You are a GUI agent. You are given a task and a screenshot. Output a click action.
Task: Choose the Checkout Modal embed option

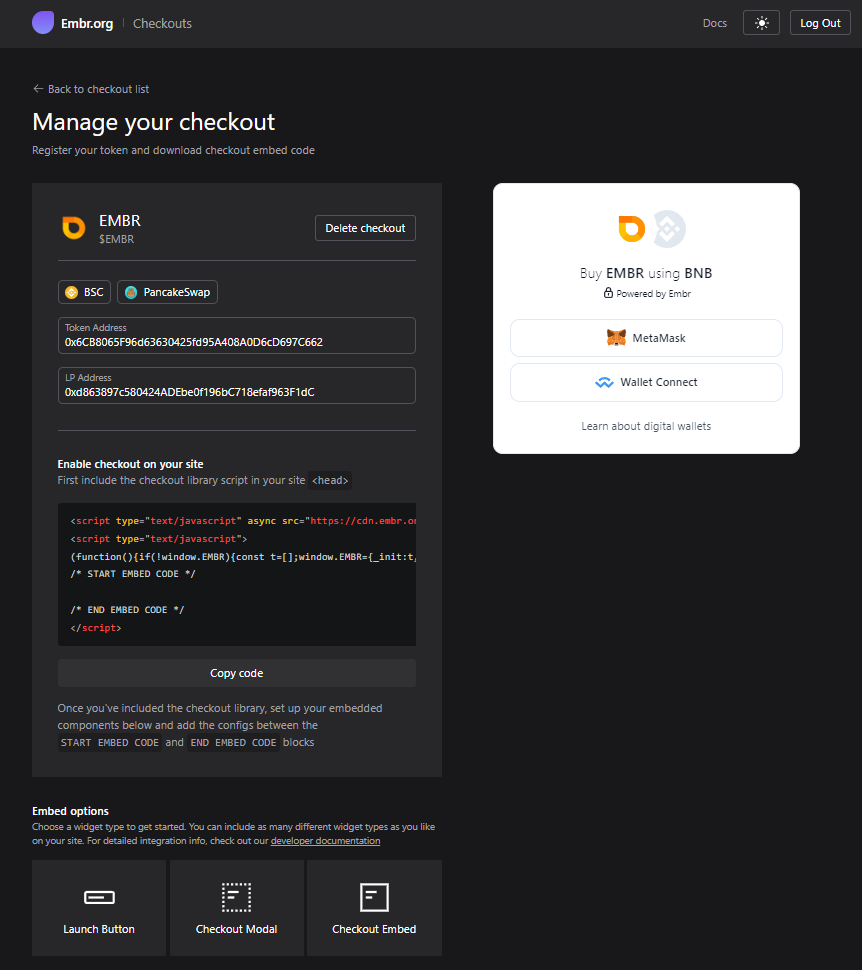point(236,908)
